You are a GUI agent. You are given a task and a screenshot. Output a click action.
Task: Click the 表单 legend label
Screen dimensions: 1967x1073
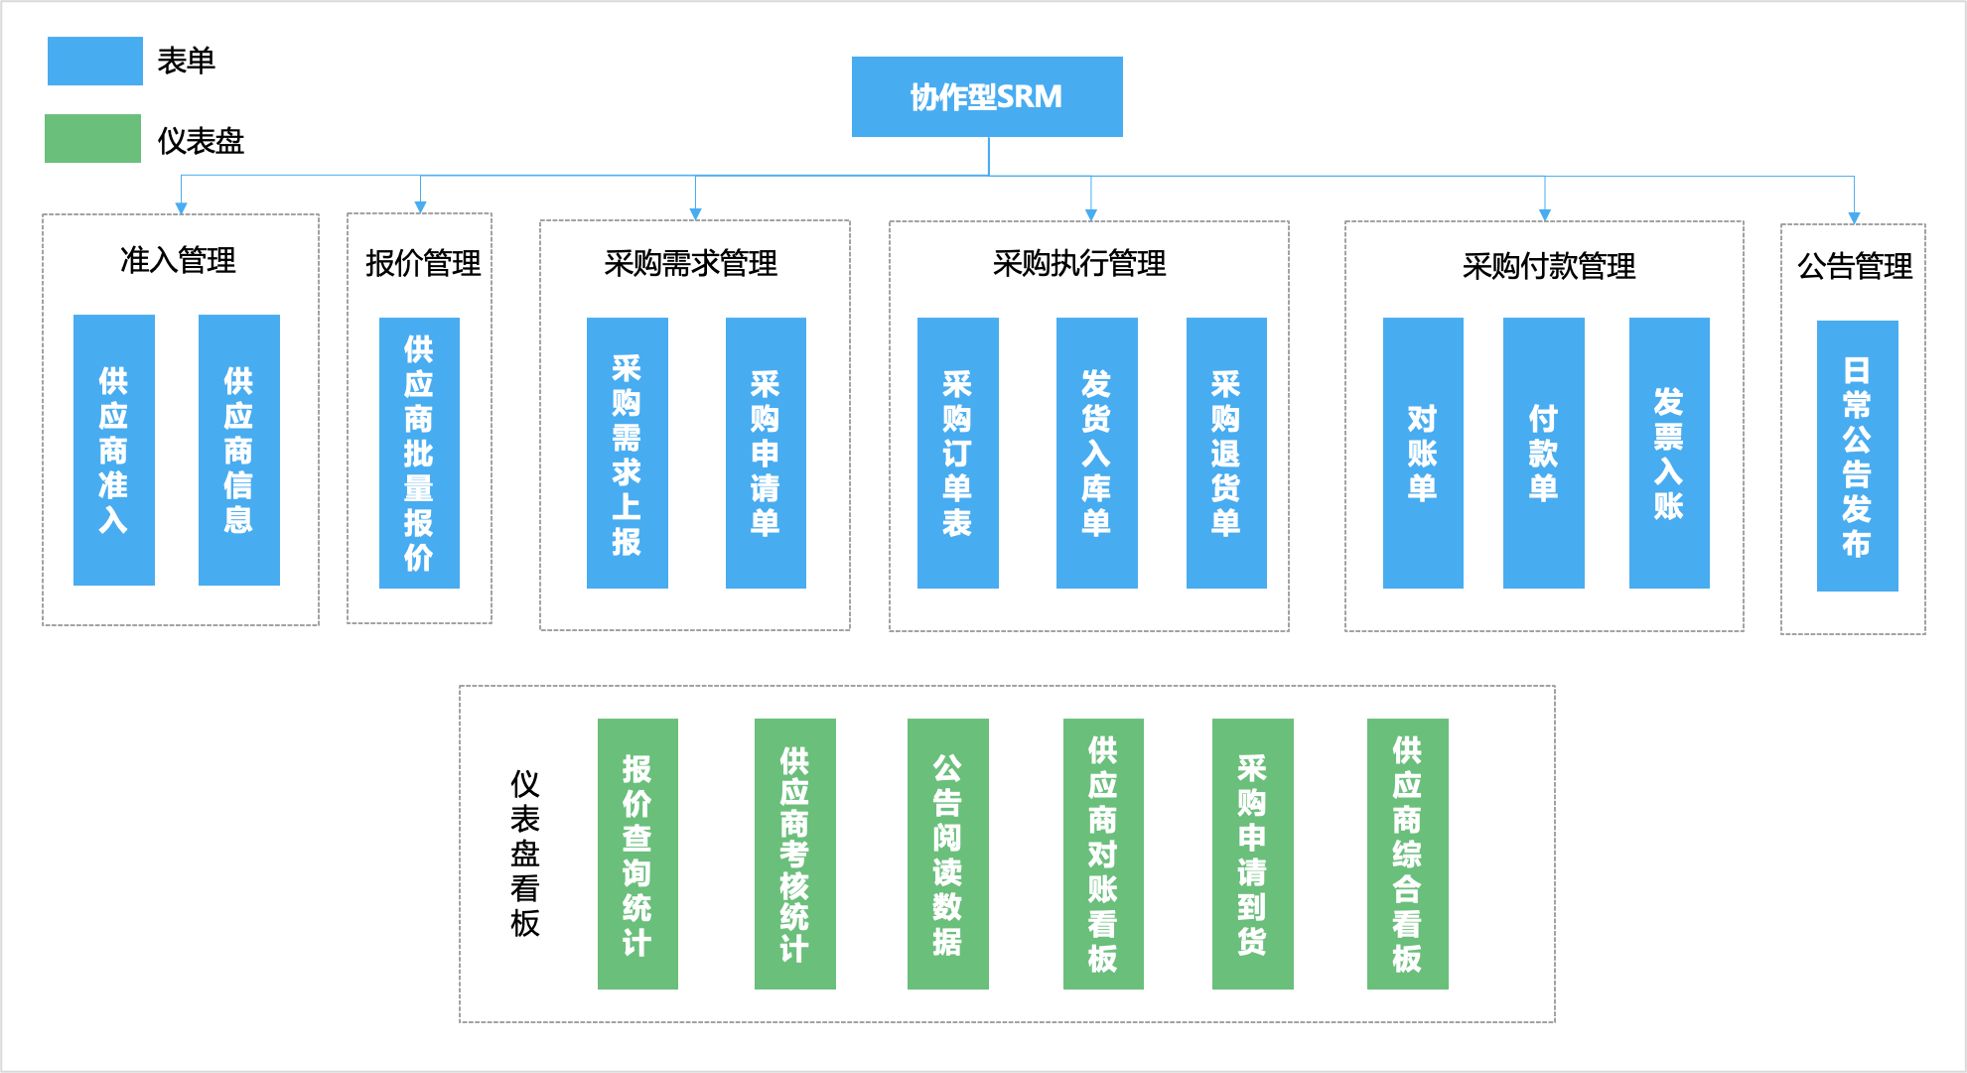[186, 61]
